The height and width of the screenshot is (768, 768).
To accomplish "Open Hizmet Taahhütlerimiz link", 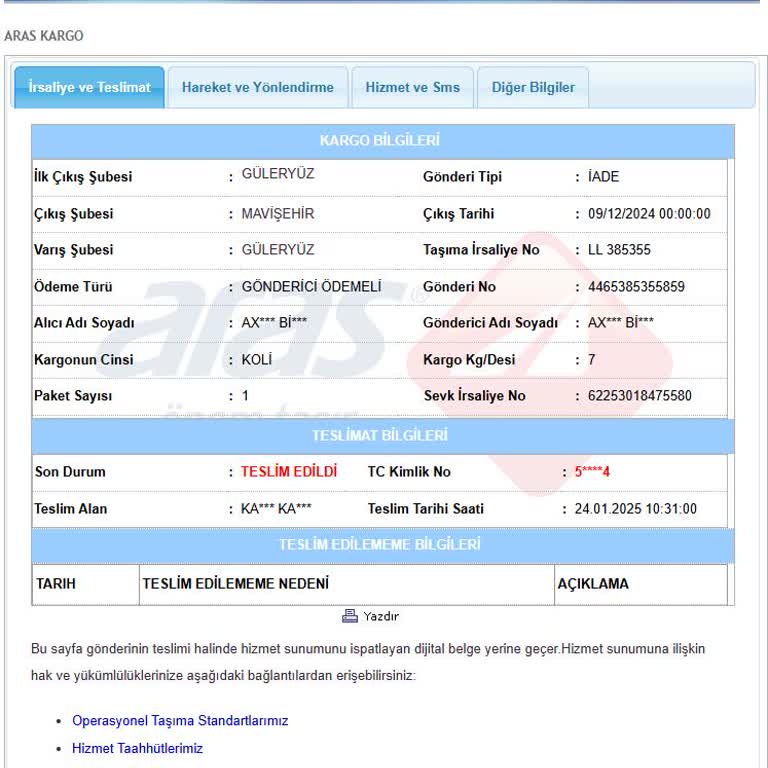I will 137,748.
